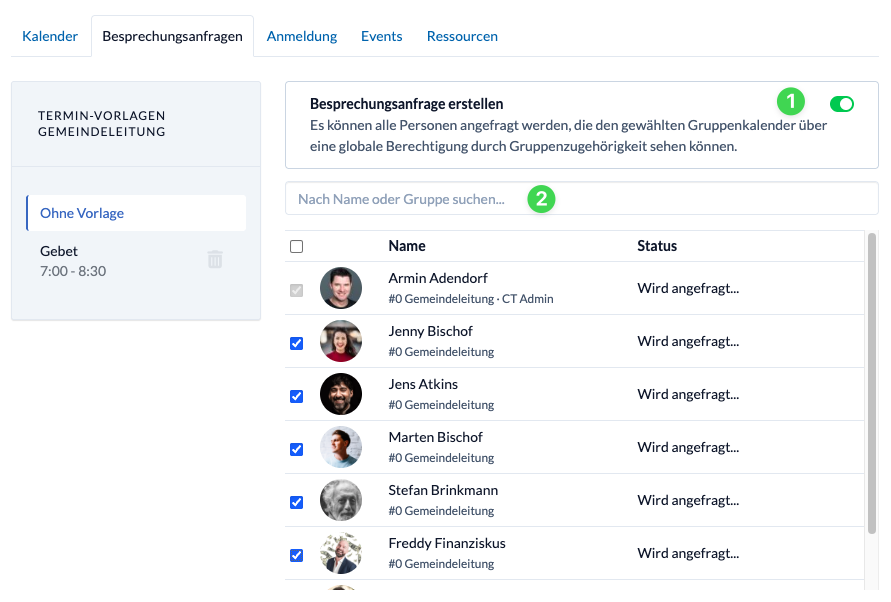Viewport: 891px width, 602px height.
Task: Open the Anmeldung tab
Action: 302,36
